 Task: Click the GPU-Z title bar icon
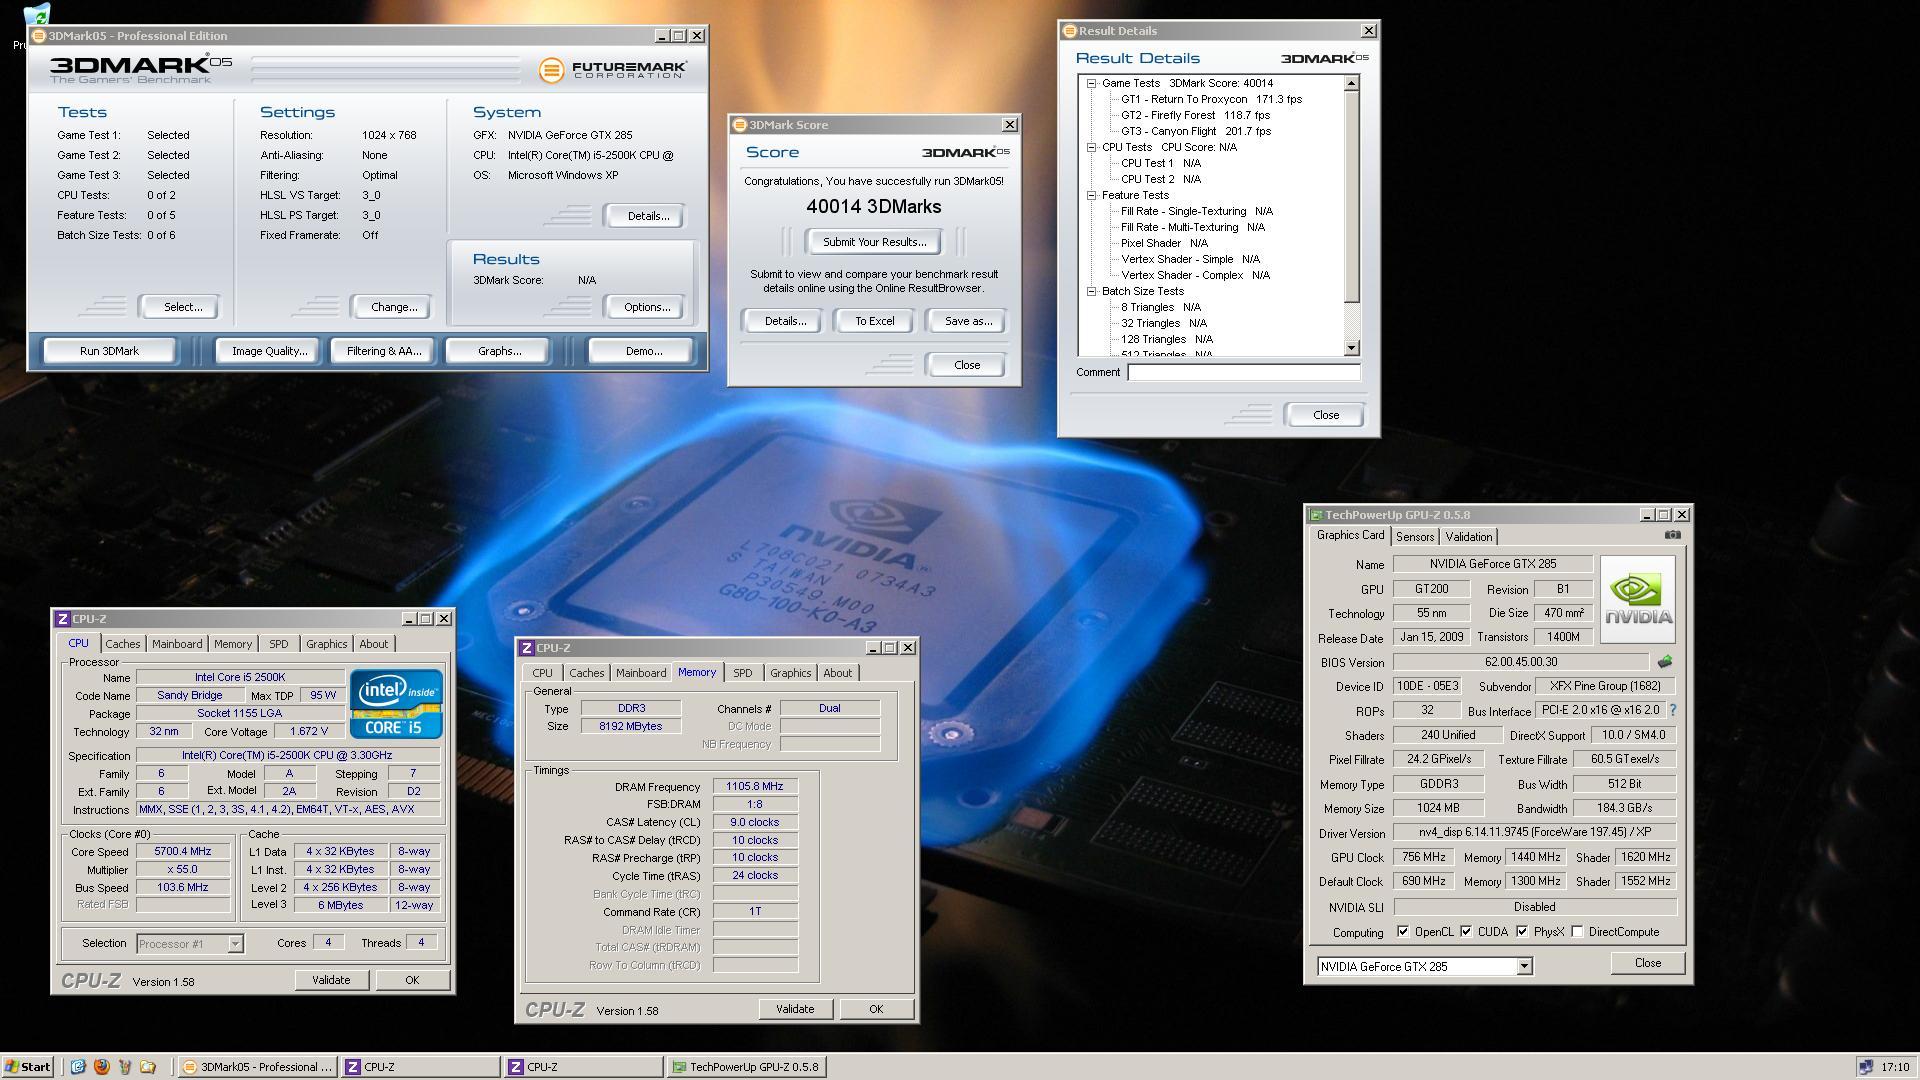click(x=1316, y=515)
